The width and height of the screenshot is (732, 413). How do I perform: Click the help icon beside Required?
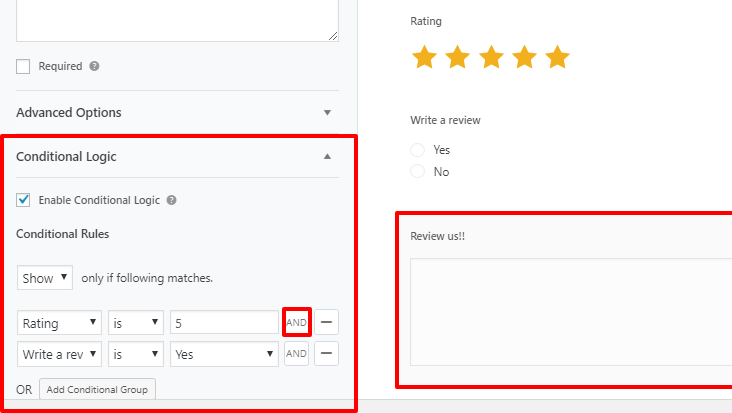94,66
